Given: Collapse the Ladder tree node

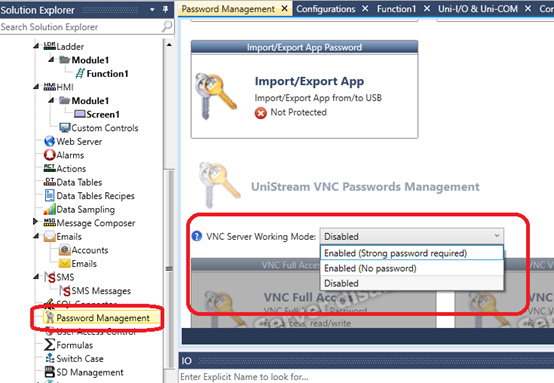Looking at the screenshot, I should 36,46.
